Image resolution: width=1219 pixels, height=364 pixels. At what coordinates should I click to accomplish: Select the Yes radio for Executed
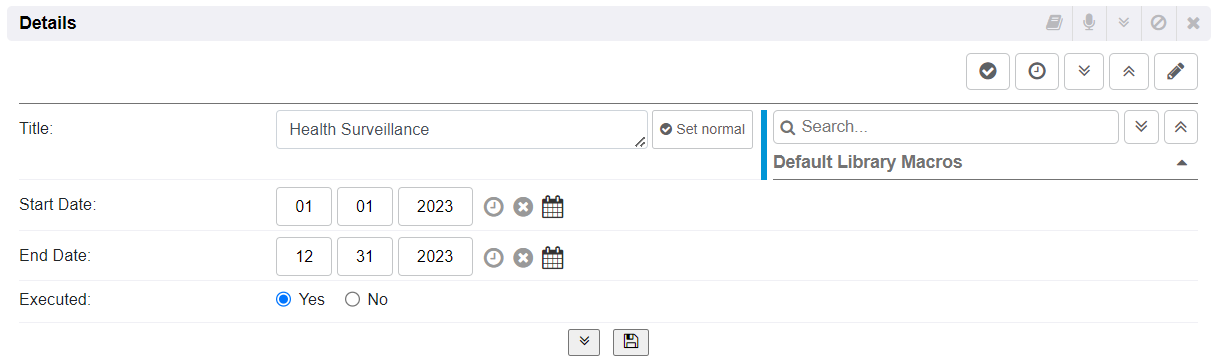tap(284, 299)
